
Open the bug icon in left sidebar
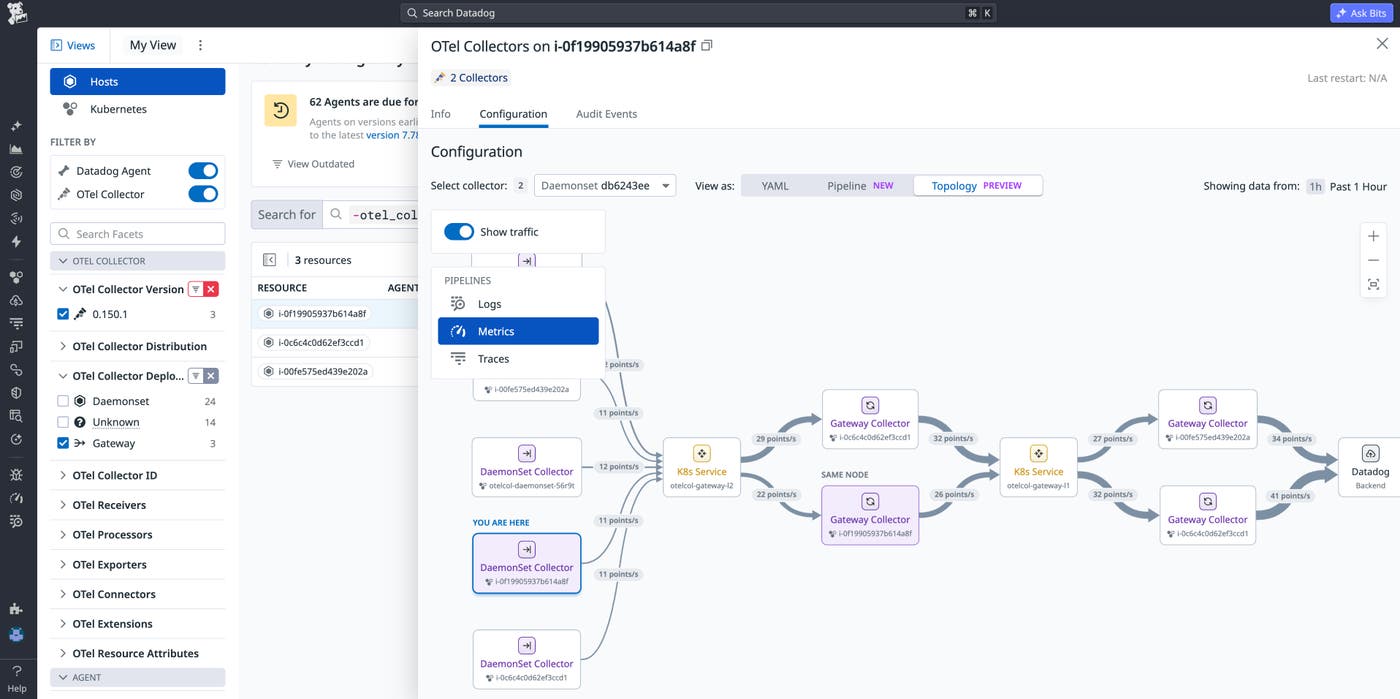click(16, 474)
